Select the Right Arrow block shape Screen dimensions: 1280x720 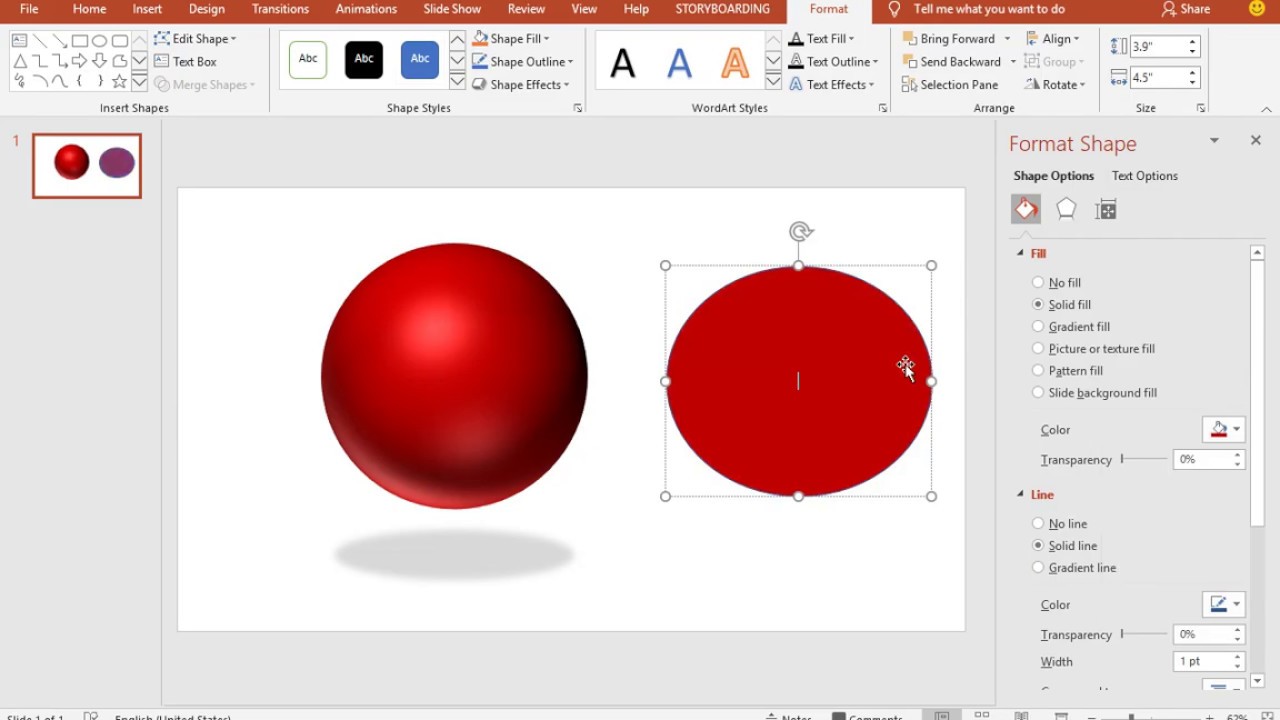tap(80, 61)
